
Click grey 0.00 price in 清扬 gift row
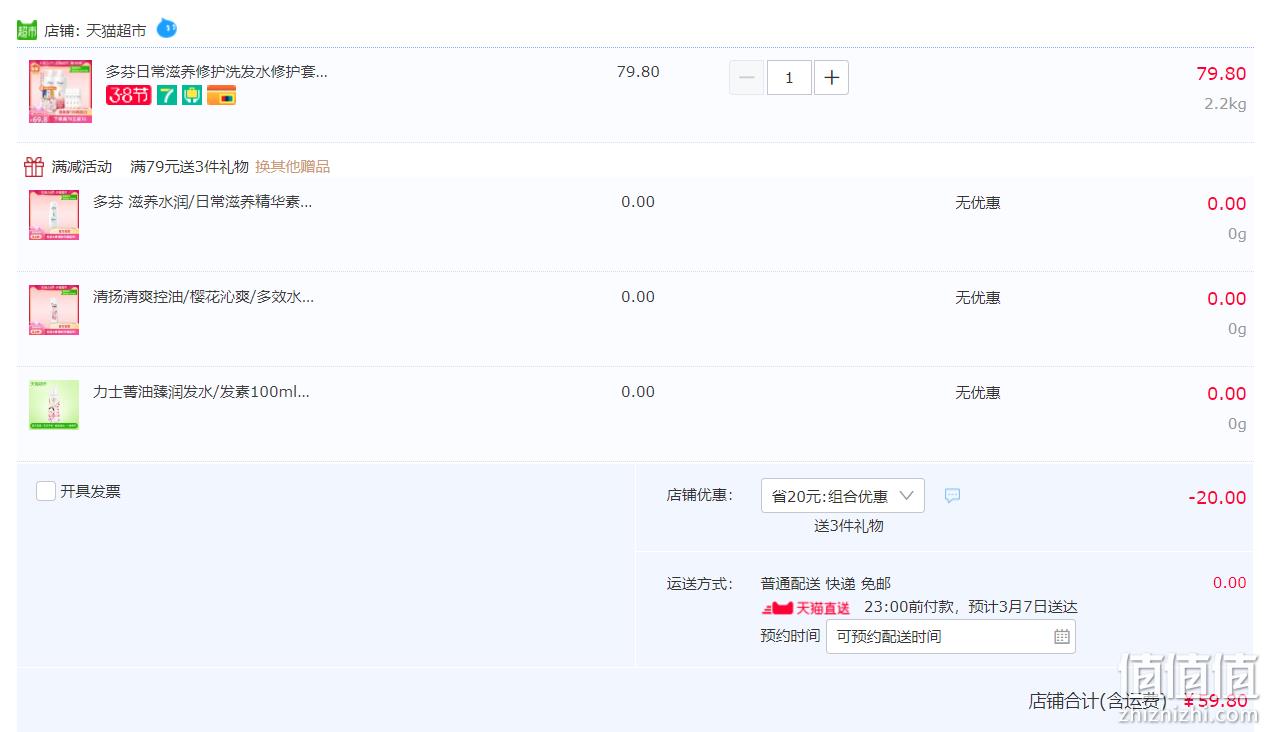pos(638,297)
